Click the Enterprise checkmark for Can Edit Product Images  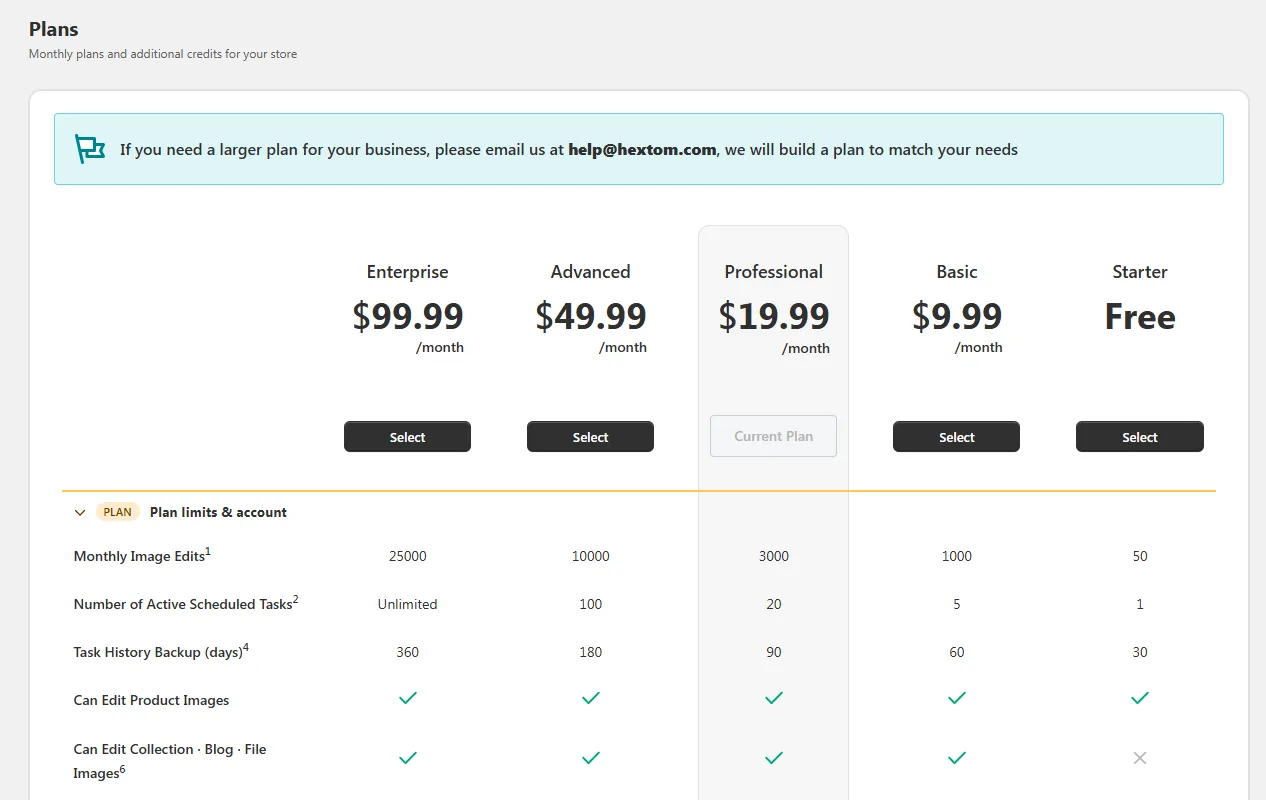click(407, 698)
